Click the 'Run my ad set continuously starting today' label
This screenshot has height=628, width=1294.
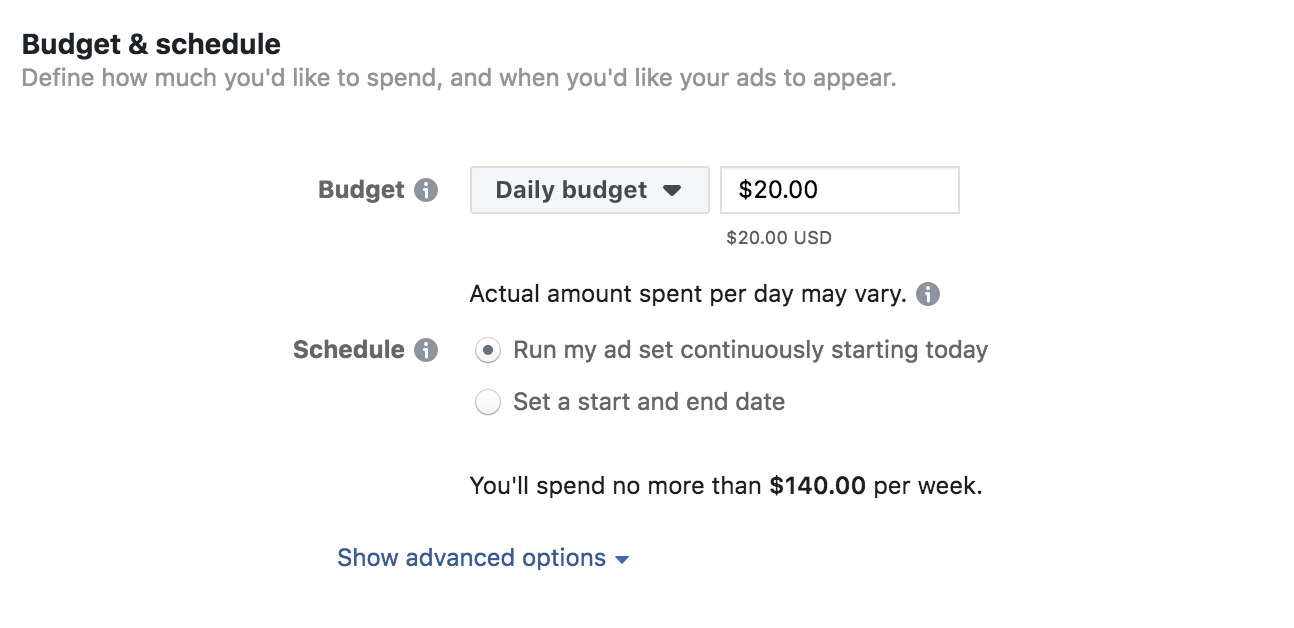coord(750,350)
